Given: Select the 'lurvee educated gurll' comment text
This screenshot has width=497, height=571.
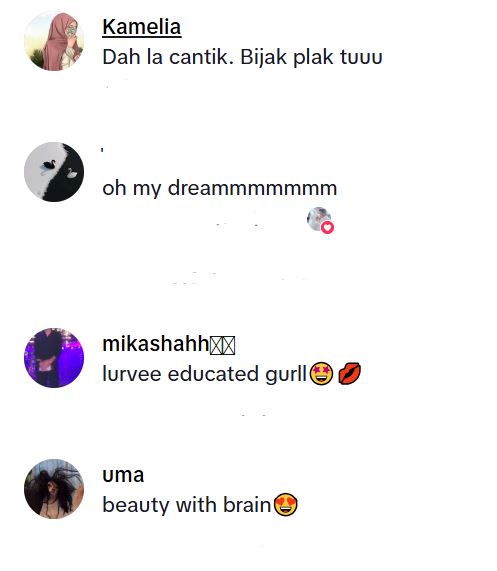Looking at the screenshot, I should click(x=204, y=374).
